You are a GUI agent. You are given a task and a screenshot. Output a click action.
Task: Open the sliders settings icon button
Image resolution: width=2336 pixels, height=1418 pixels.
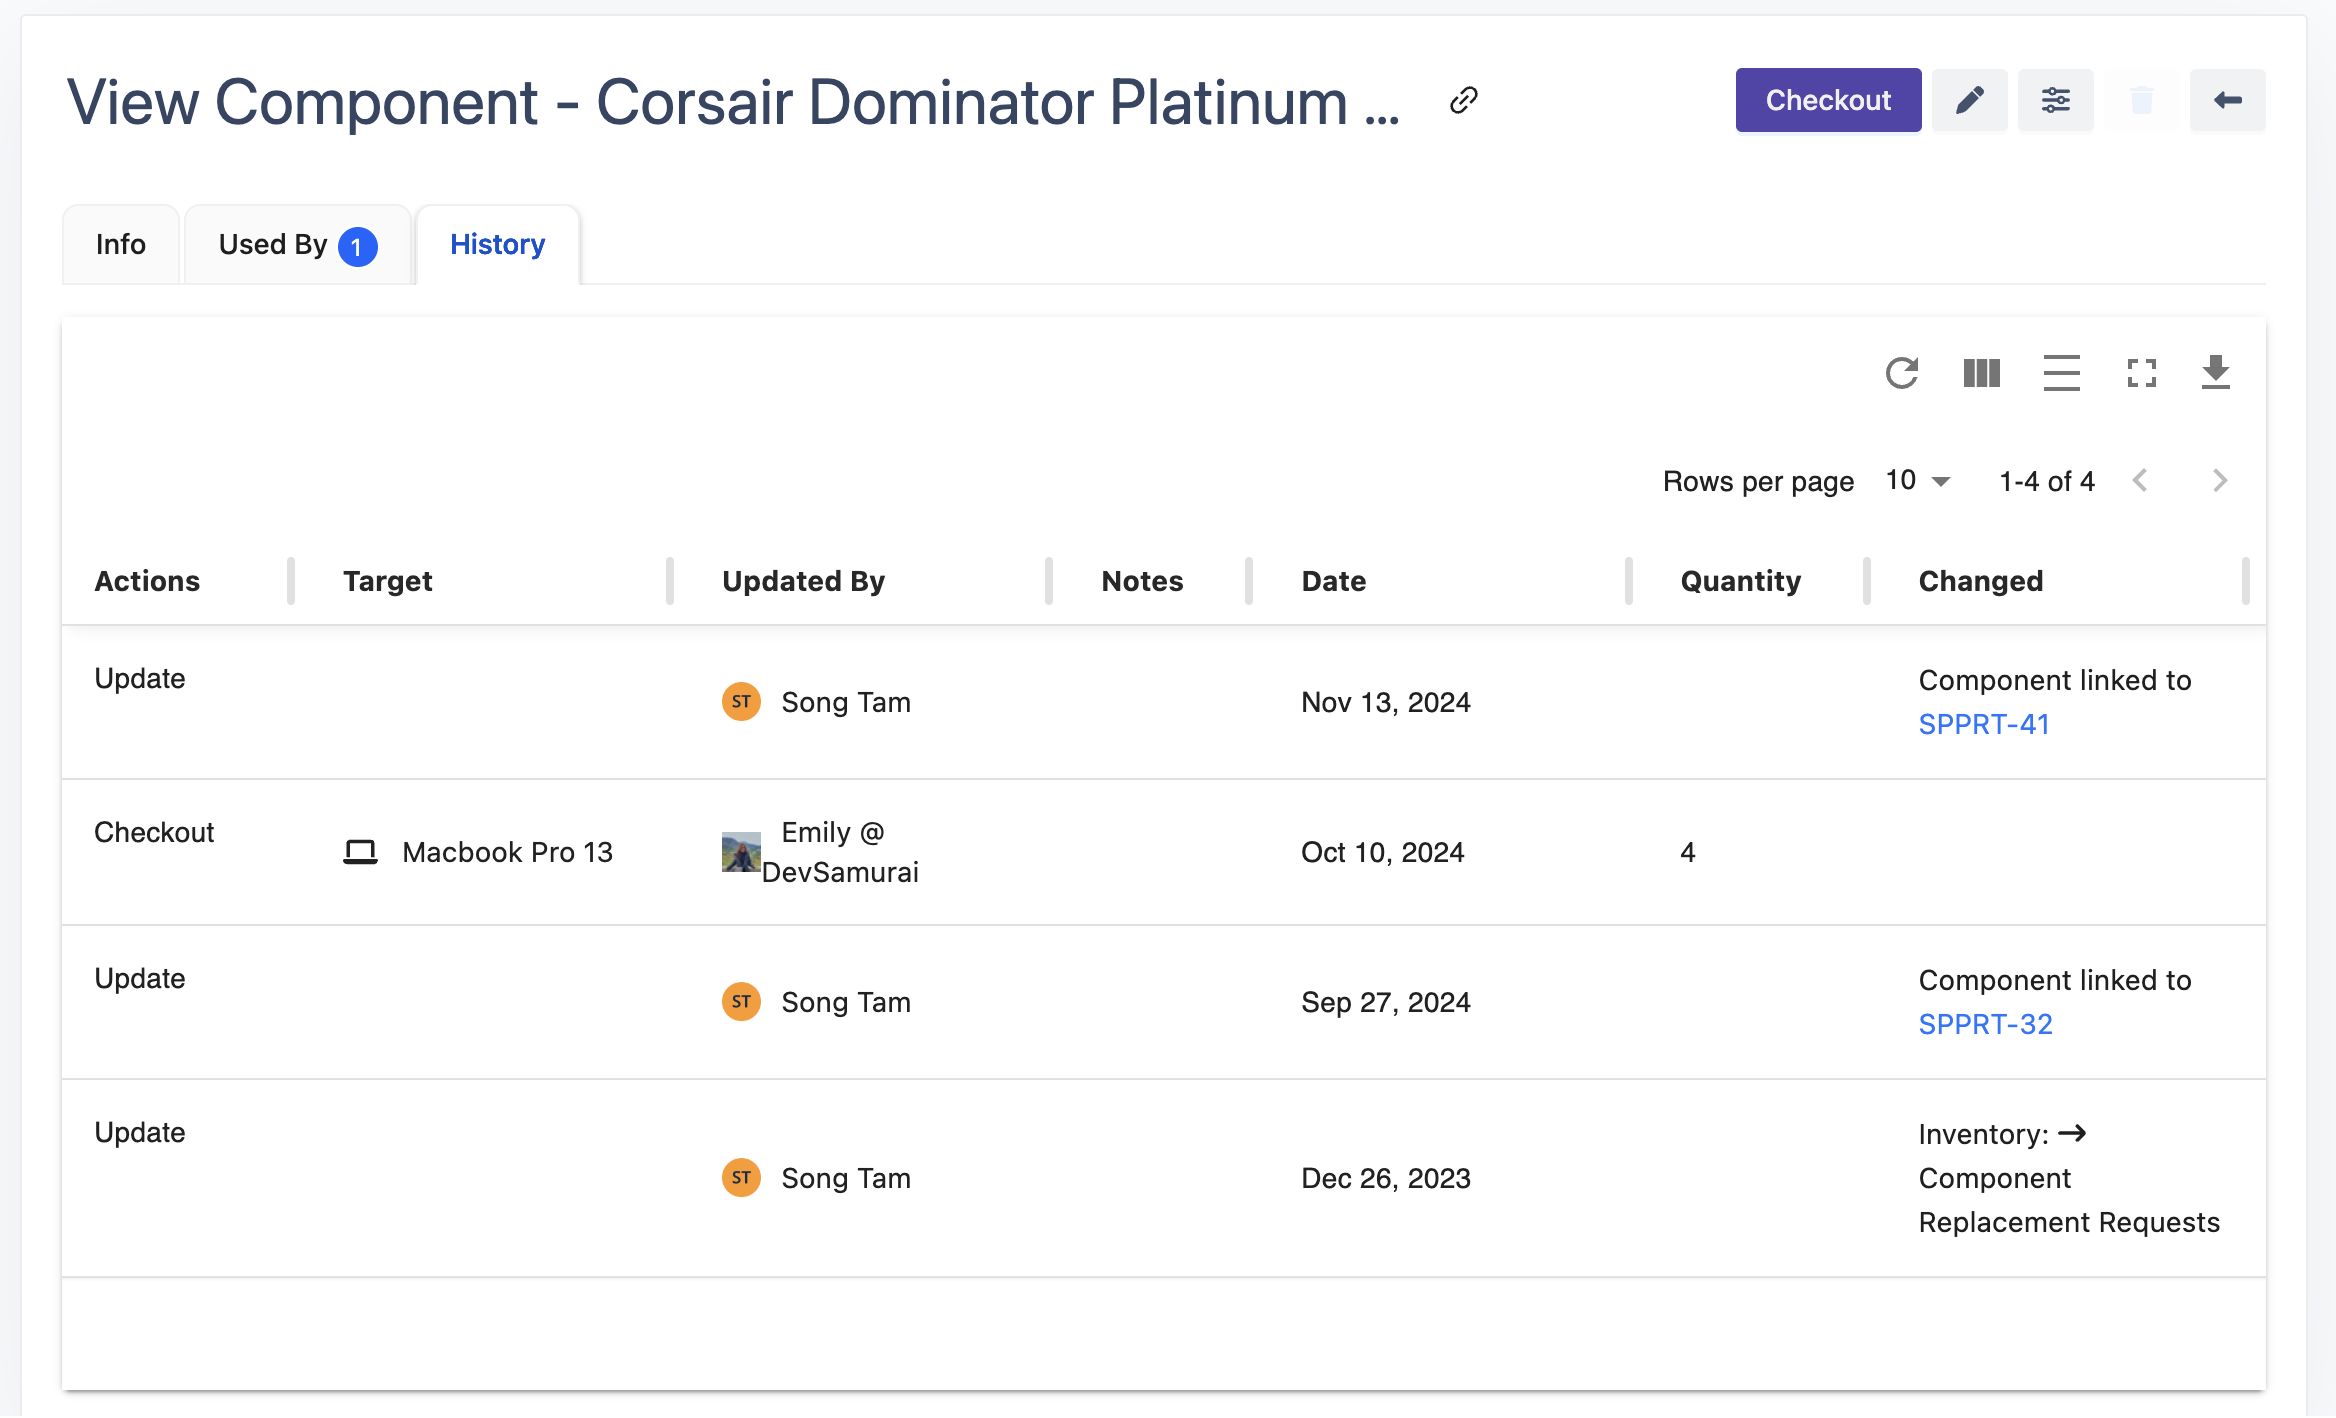click(x=2055, y=100)
